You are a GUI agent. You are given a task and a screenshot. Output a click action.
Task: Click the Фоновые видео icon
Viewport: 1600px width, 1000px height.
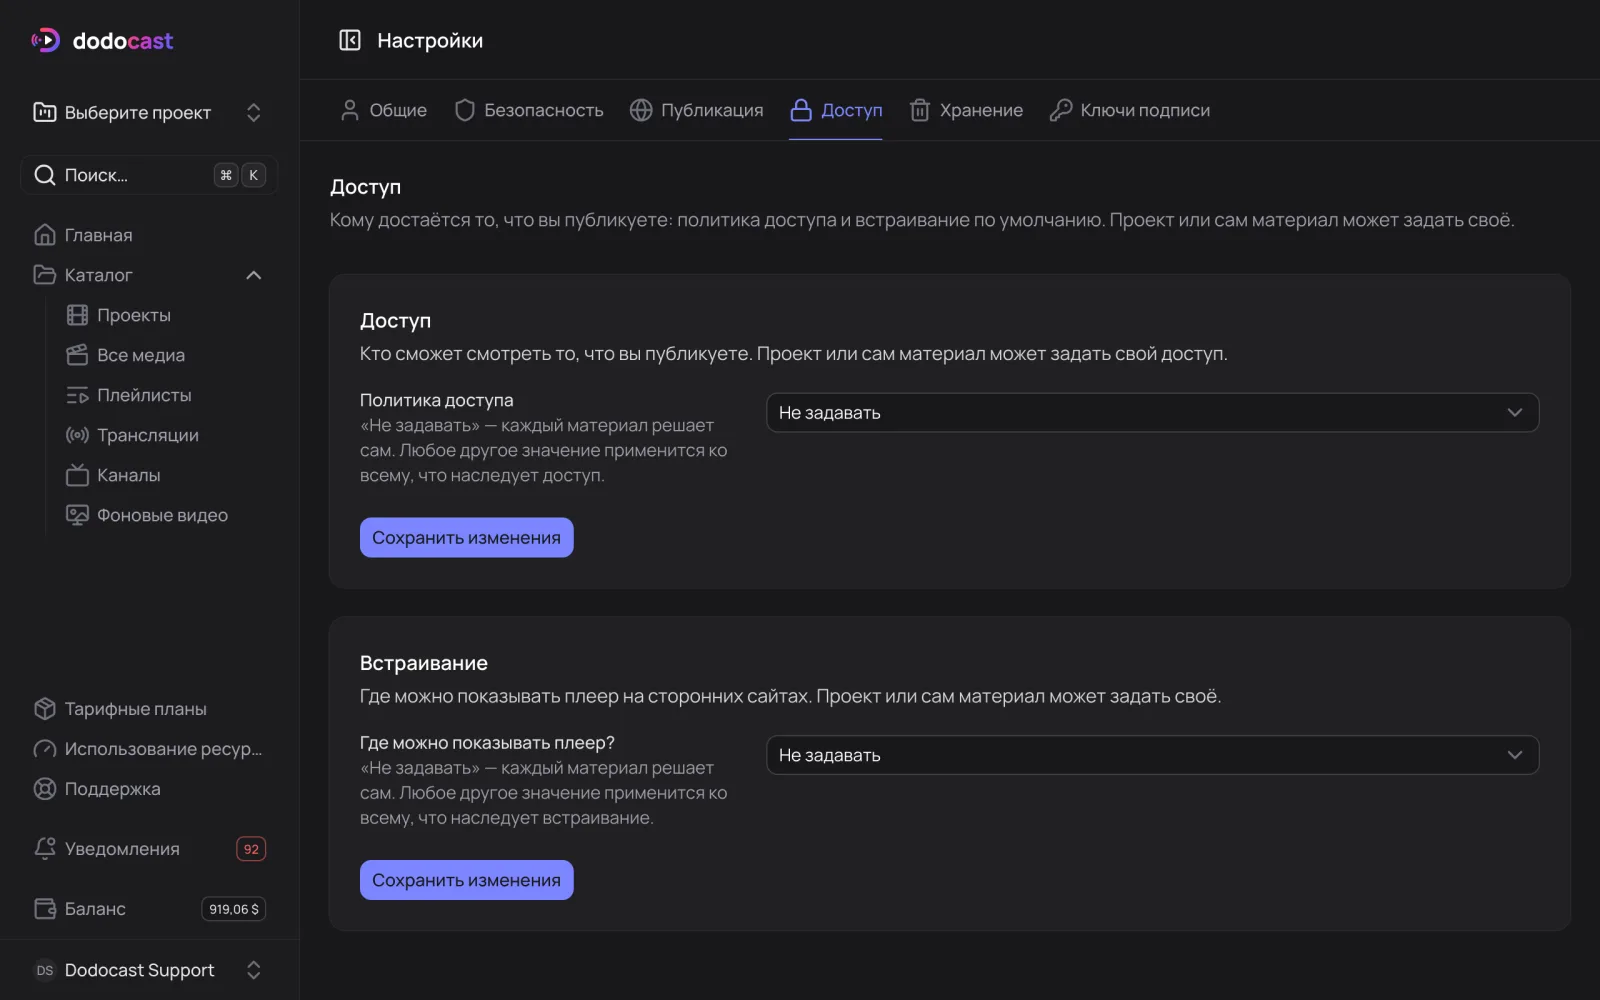click(77, 515)
